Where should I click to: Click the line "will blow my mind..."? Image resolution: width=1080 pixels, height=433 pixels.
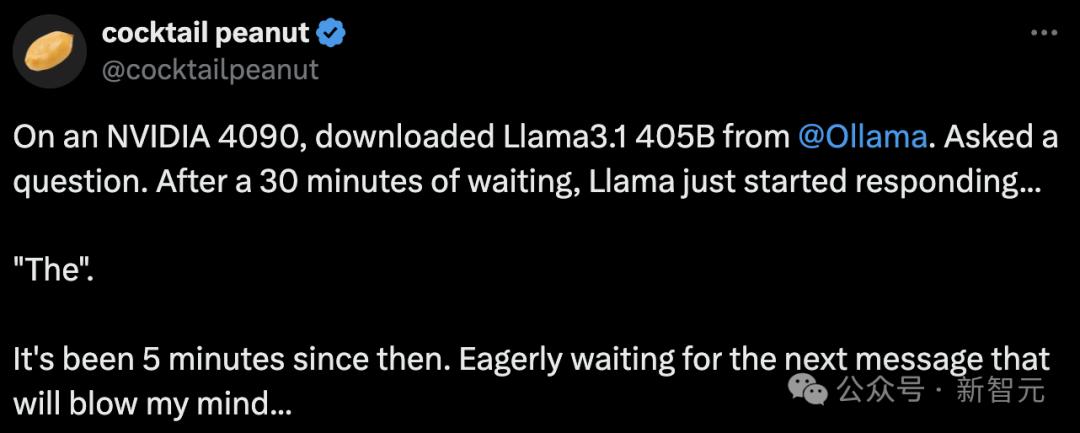(x=153, y=404)
